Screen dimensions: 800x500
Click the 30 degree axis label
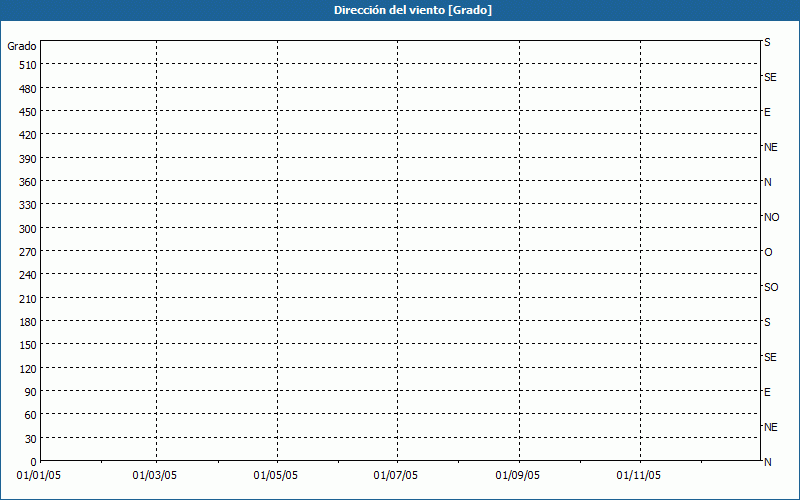(30, 439)
